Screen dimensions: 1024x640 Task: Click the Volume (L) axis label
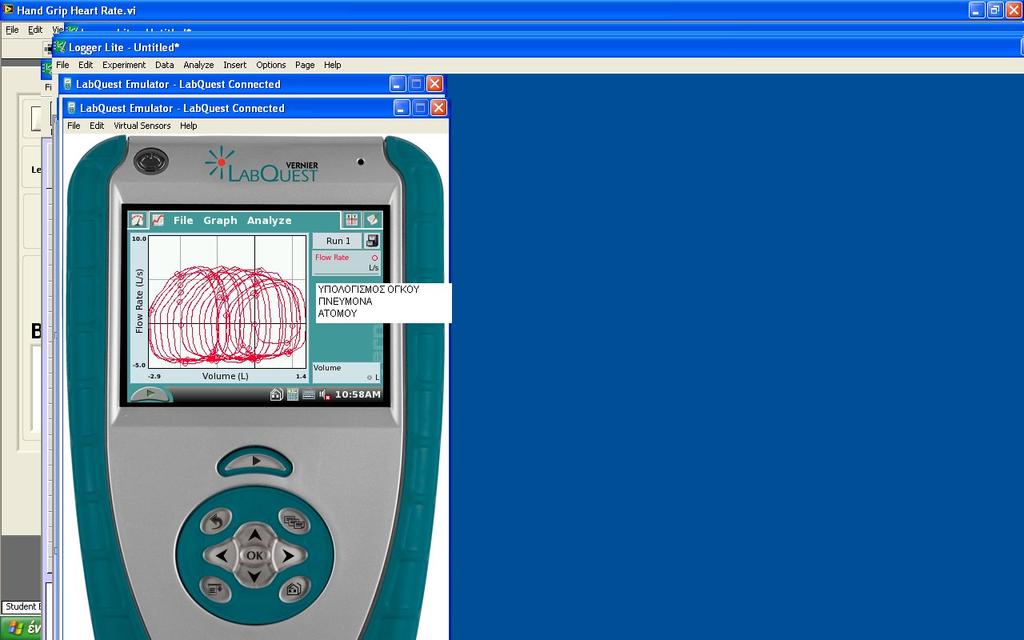click(225, 376)
